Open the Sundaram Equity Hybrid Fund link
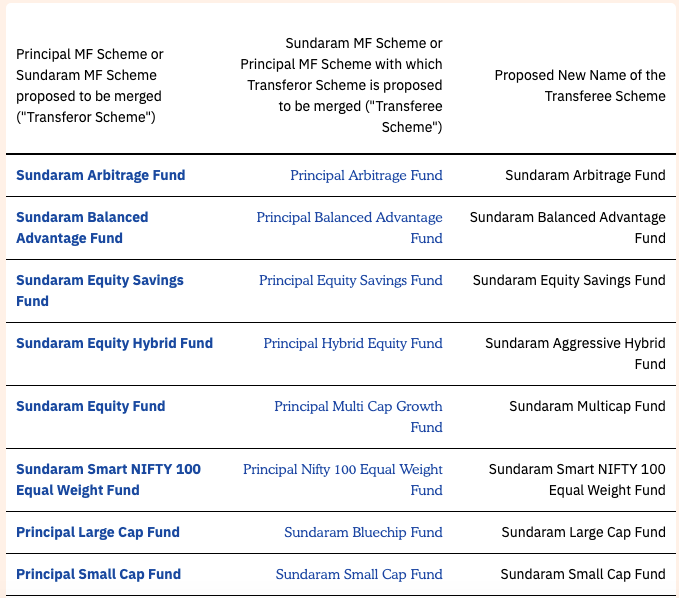 pyautogui.click(x=115, y=343)
